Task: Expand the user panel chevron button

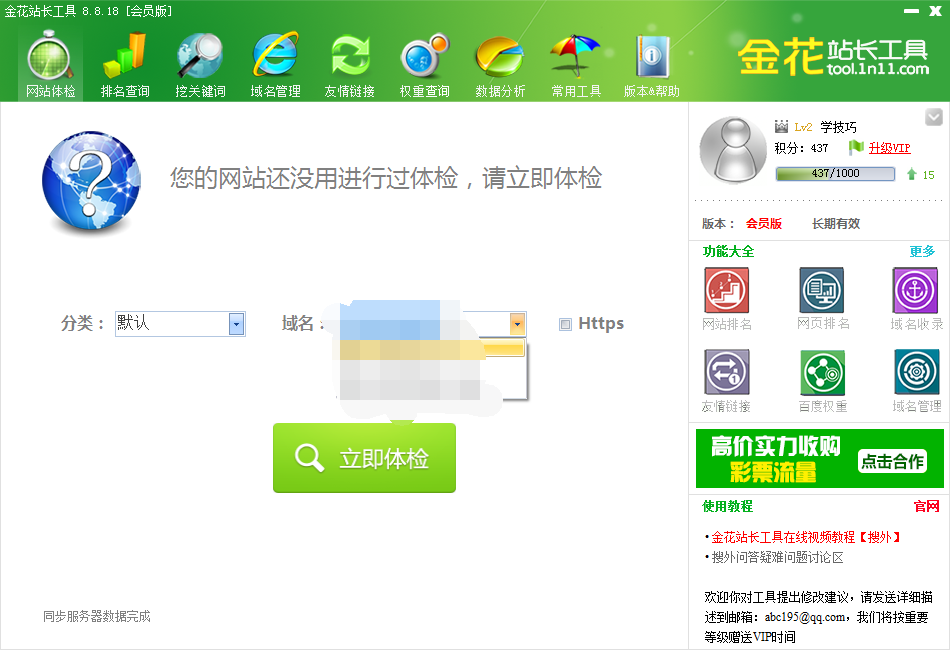Action: [x=934, y=116]
